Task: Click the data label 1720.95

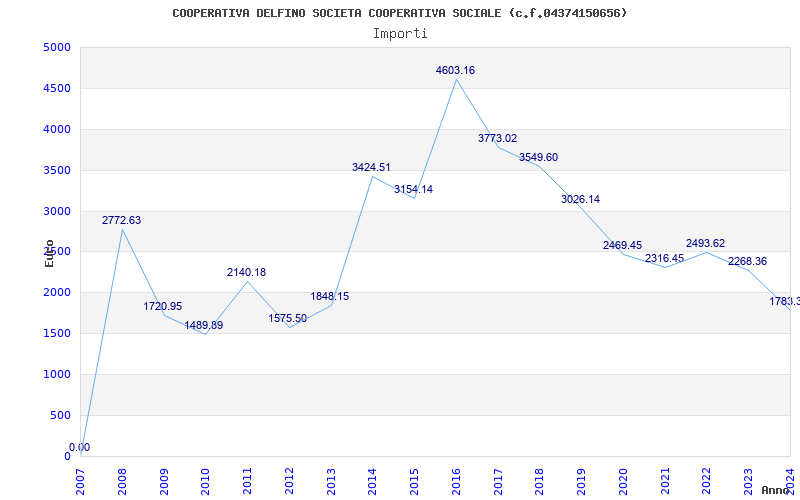Action: click(x=163, y=307)
